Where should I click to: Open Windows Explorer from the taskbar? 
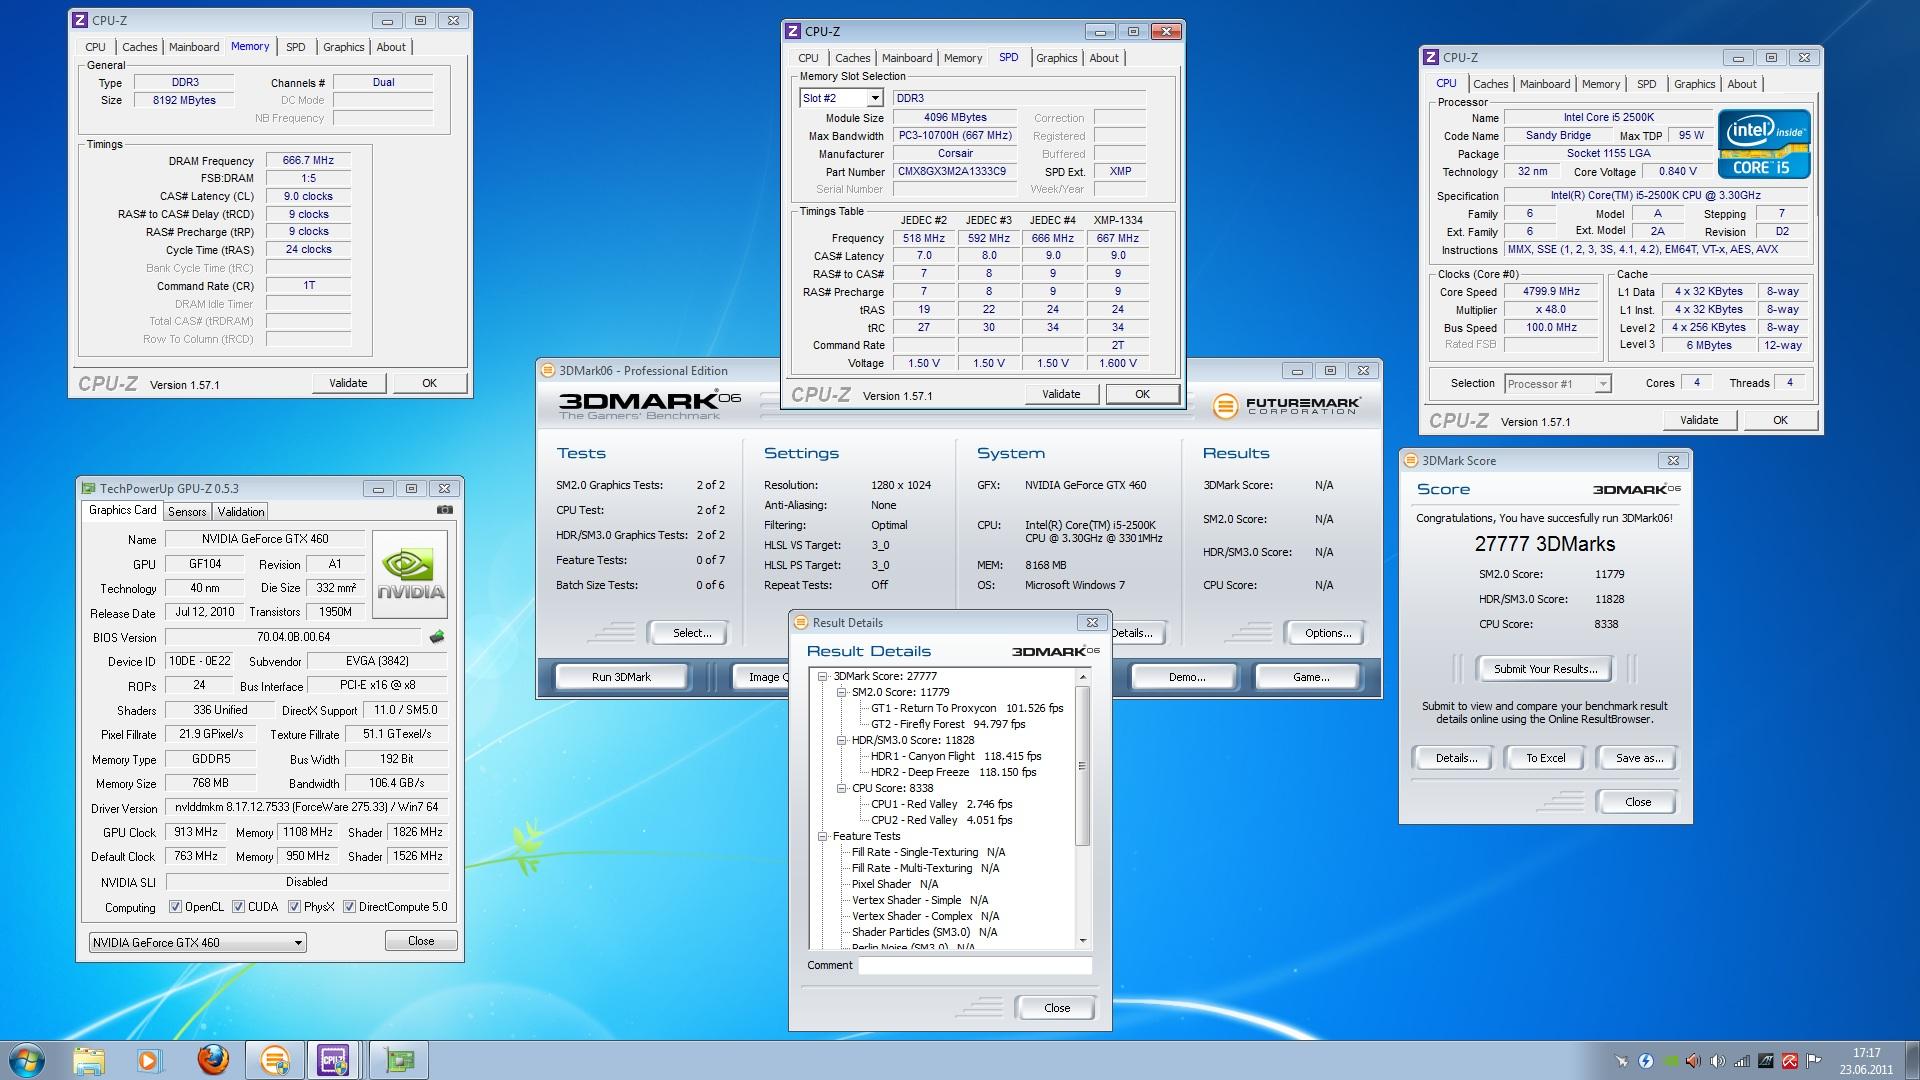(x=89, y=1060)
